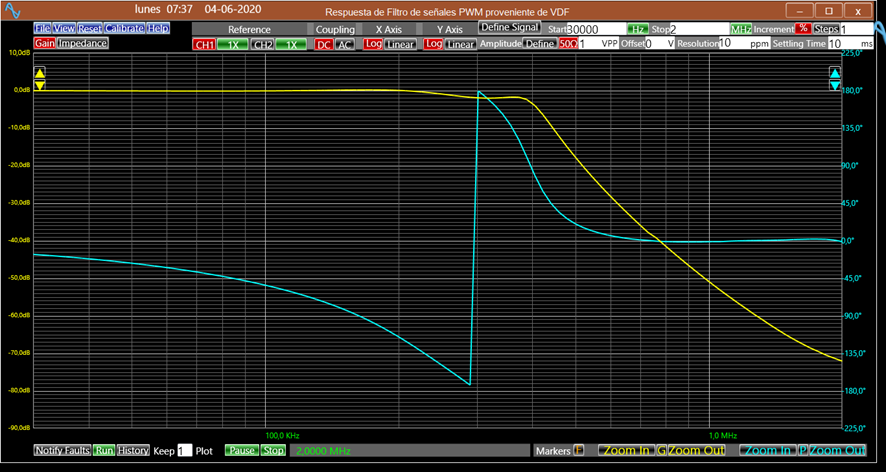
Task: Click the Start frequency input field
Action: 596,29
